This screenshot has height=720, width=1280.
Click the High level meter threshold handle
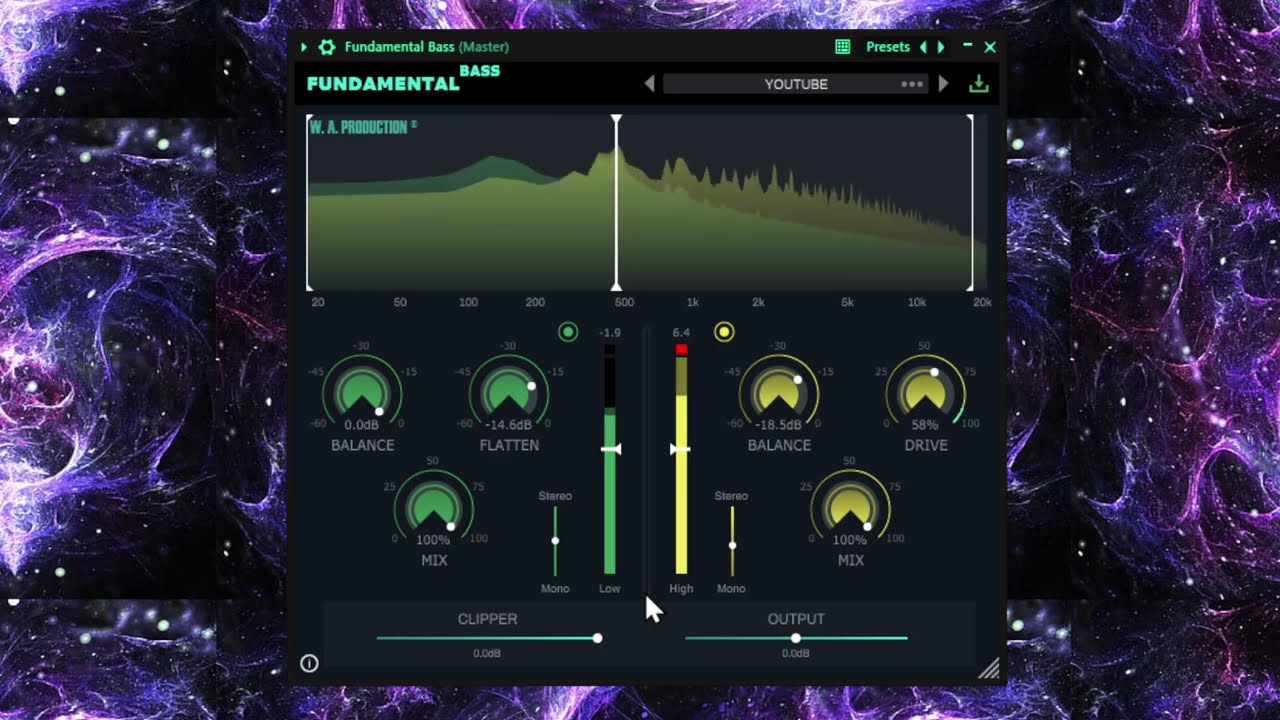pyautogui.click(x=680, y=450)
